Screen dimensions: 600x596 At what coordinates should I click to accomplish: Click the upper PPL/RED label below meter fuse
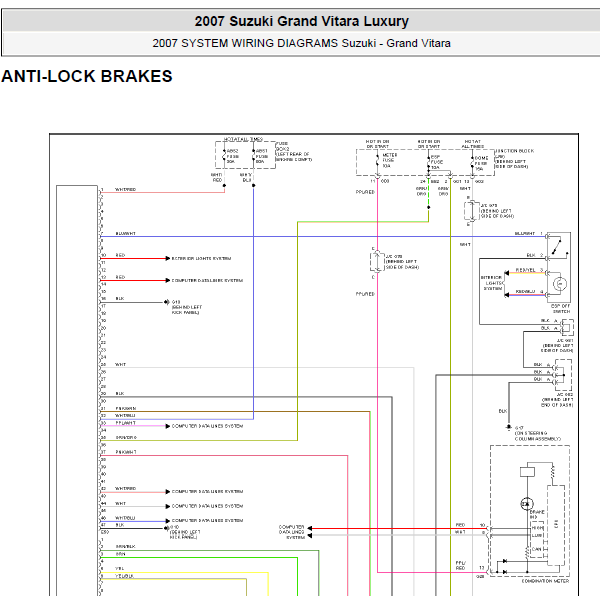365,192
